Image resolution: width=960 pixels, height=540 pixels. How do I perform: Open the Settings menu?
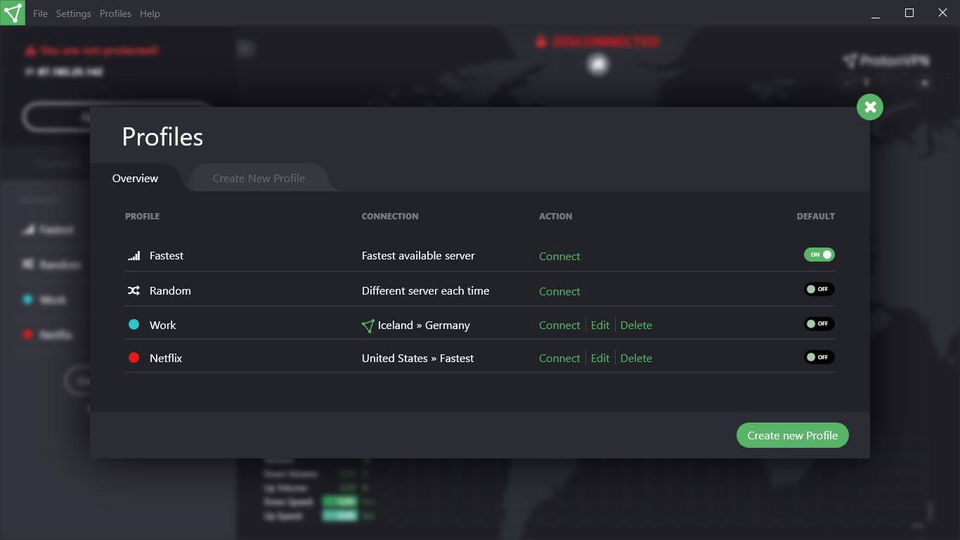click(73, 14)
